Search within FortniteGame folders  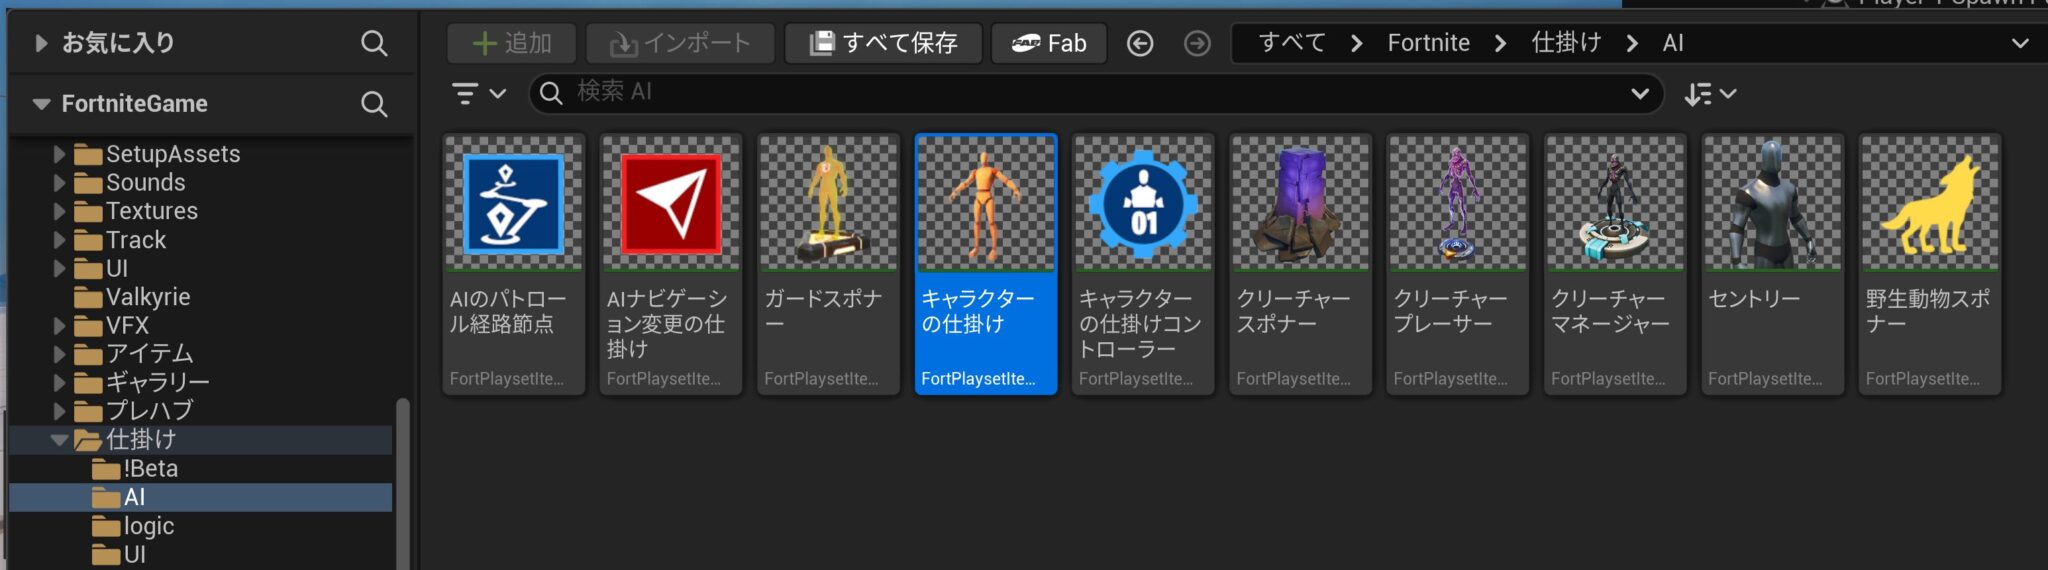[374, 104]
